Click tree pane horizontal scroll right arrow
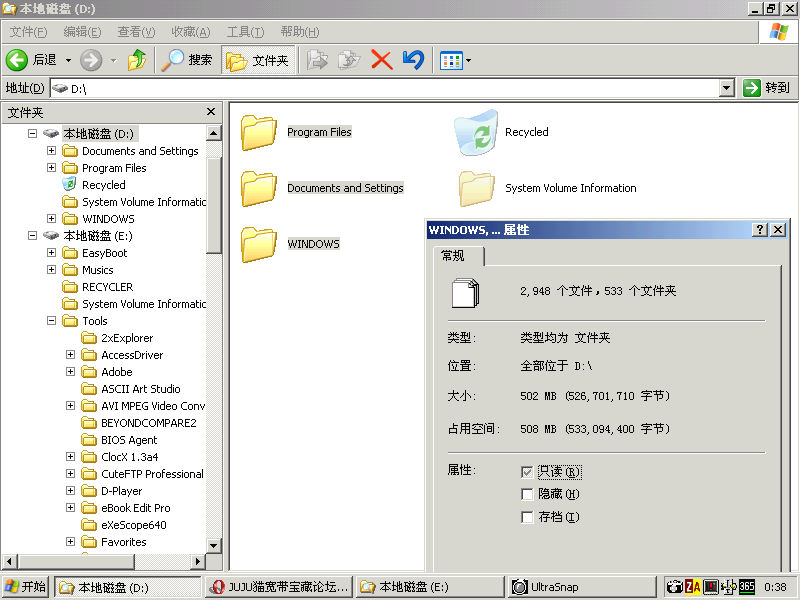The width and height of the screenshot is (800, 600). click(198, 562)
